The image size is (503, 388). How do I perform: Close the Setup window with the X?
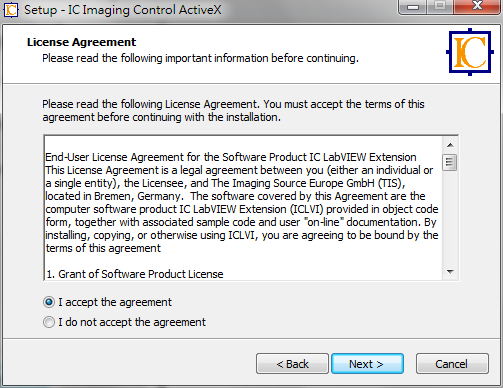477,6
